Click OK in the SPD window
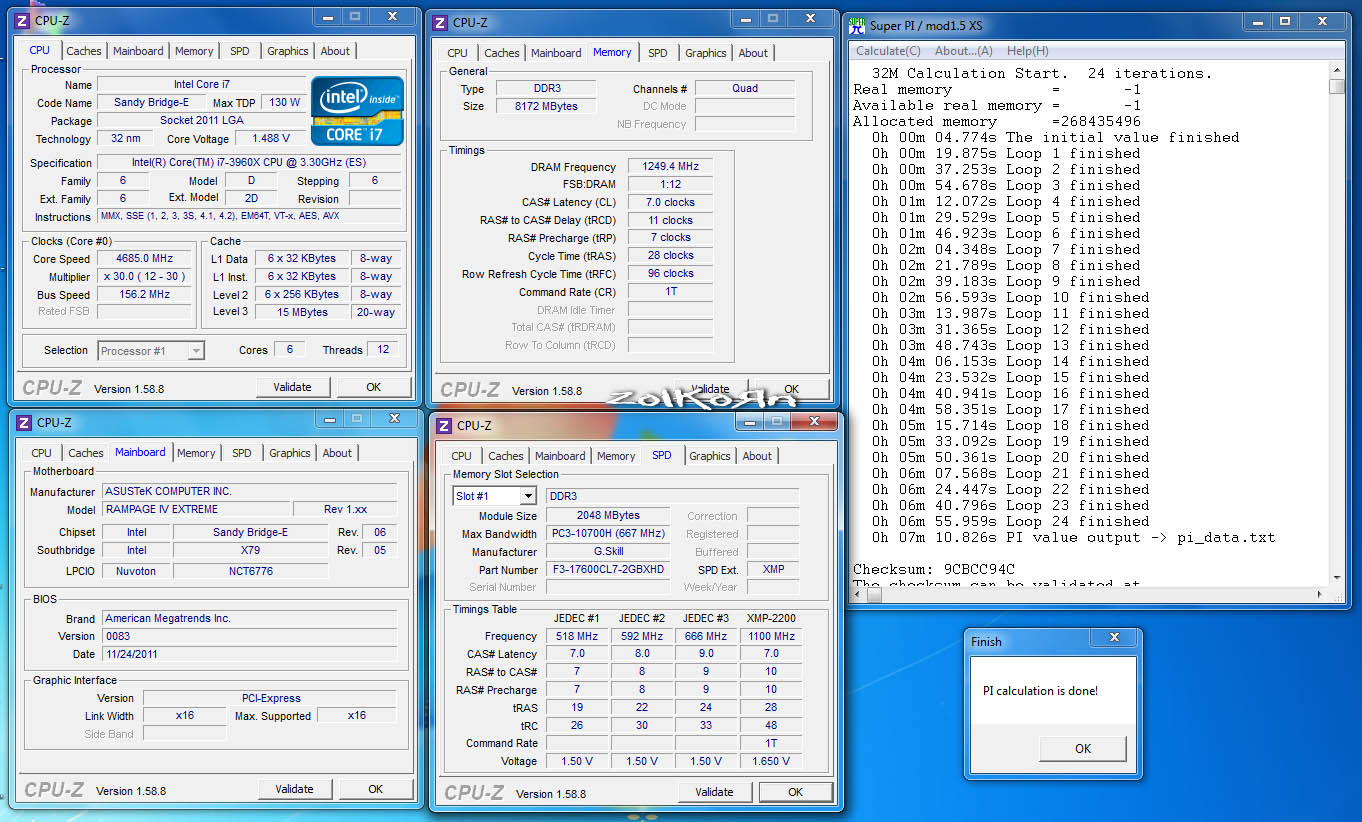The image size is (1362, 822). [x=795, y=792]
